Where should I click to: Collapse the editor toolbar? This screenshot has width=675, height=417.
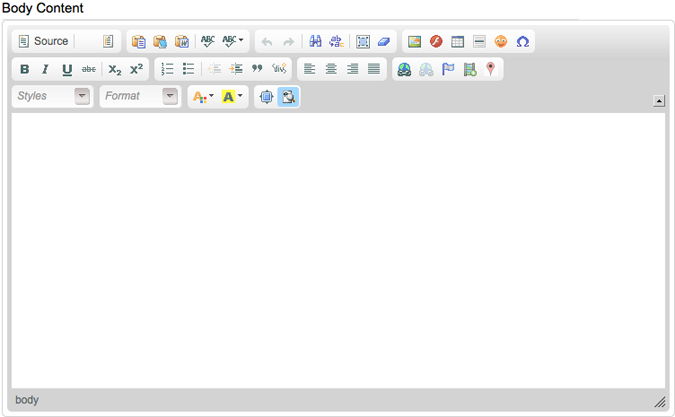[659, 100]
